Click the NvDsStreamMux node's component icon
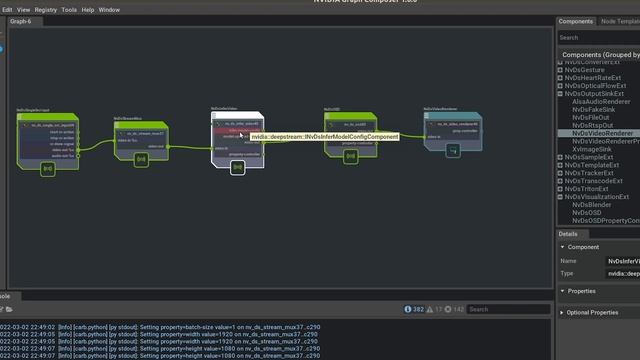The height and width of the screenshot is (360, 640). 141,159
